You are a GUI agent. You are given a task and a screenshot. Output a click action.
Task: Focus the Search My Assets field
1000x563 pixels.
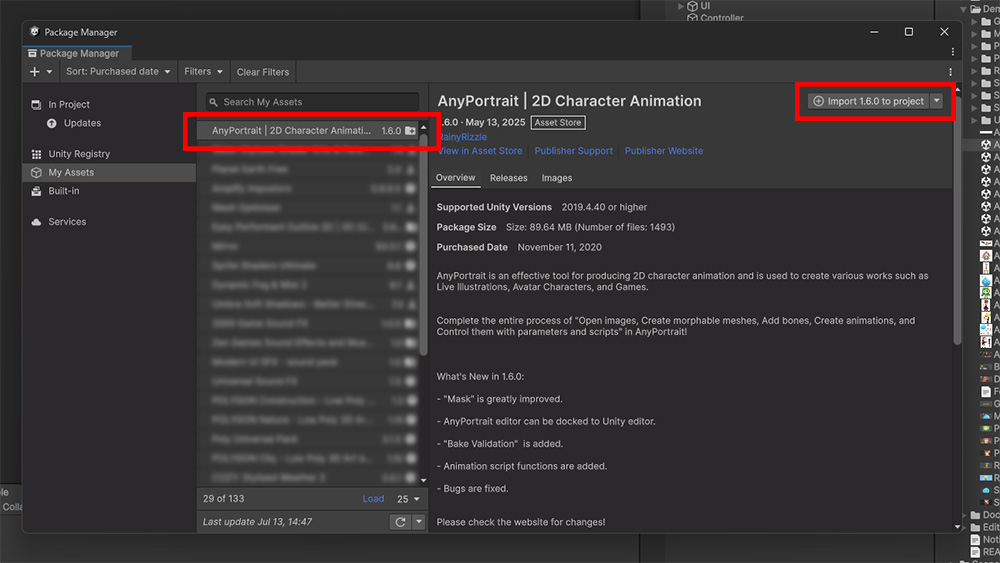[x=312, y=102]
